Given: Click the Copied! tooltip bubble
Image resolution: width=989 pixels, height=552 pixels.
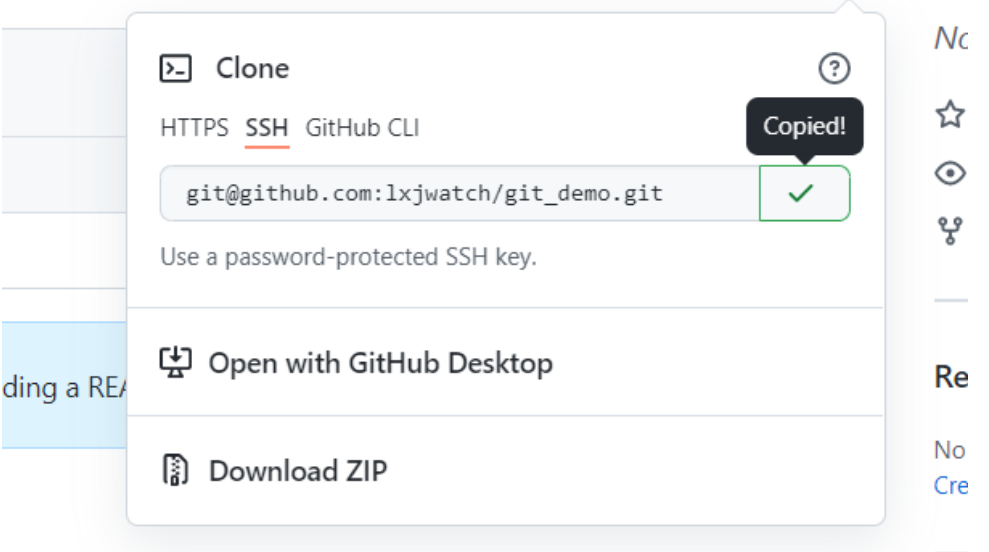Looking at the screenshot, I should pos(804,126).
